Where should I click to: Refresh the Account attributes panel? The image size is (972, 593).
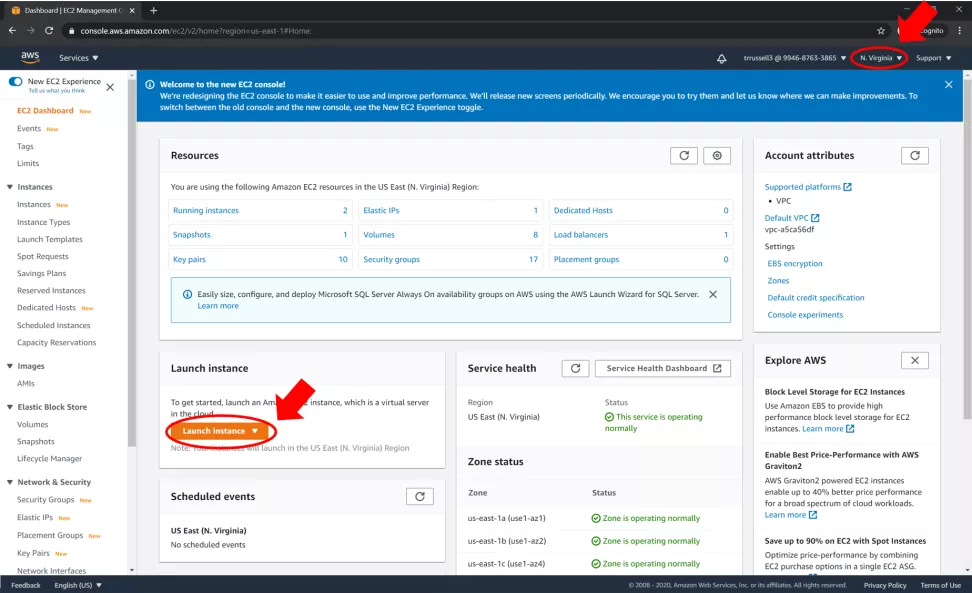[x=914, y=156]
